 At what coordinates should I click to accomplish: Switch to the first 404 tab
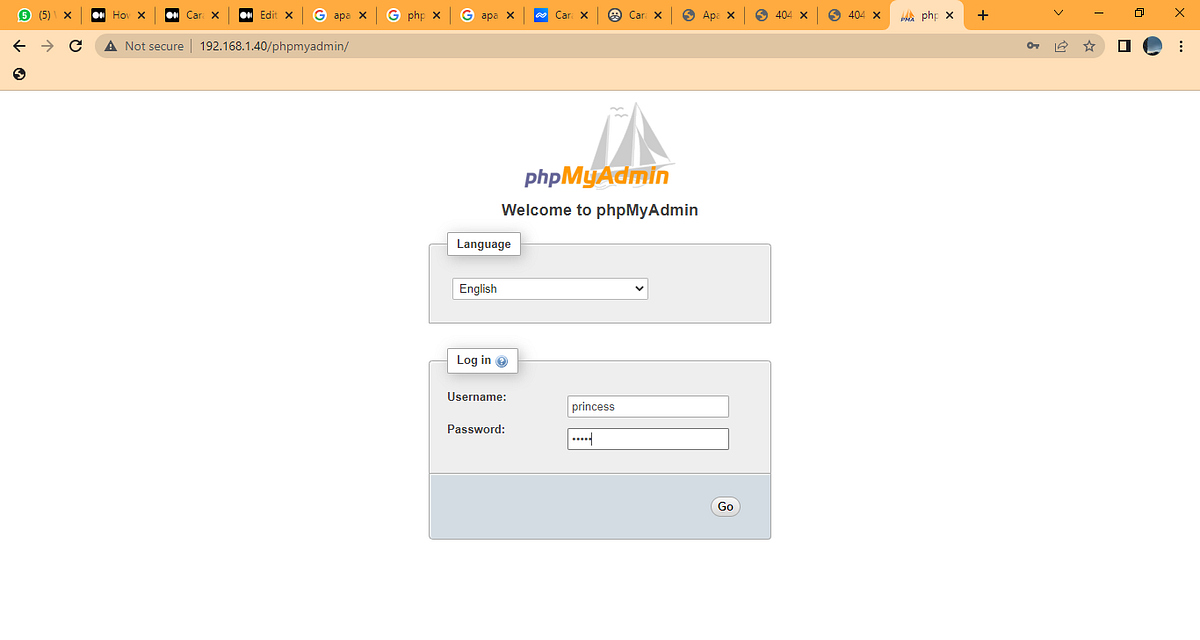[x=778, y=15]
